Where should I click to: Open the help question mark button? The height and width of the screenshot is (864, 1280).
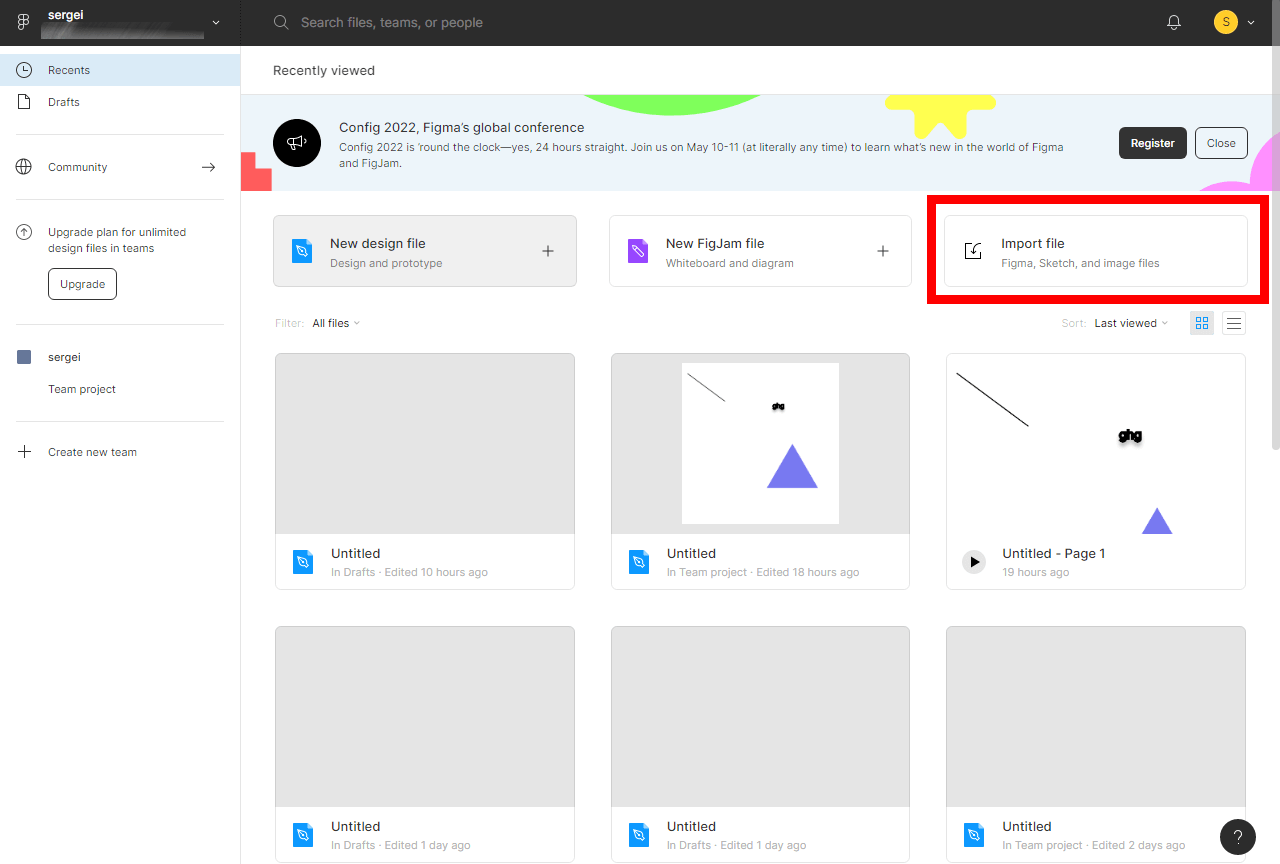pyautogui.click(x=1238, y=837)
